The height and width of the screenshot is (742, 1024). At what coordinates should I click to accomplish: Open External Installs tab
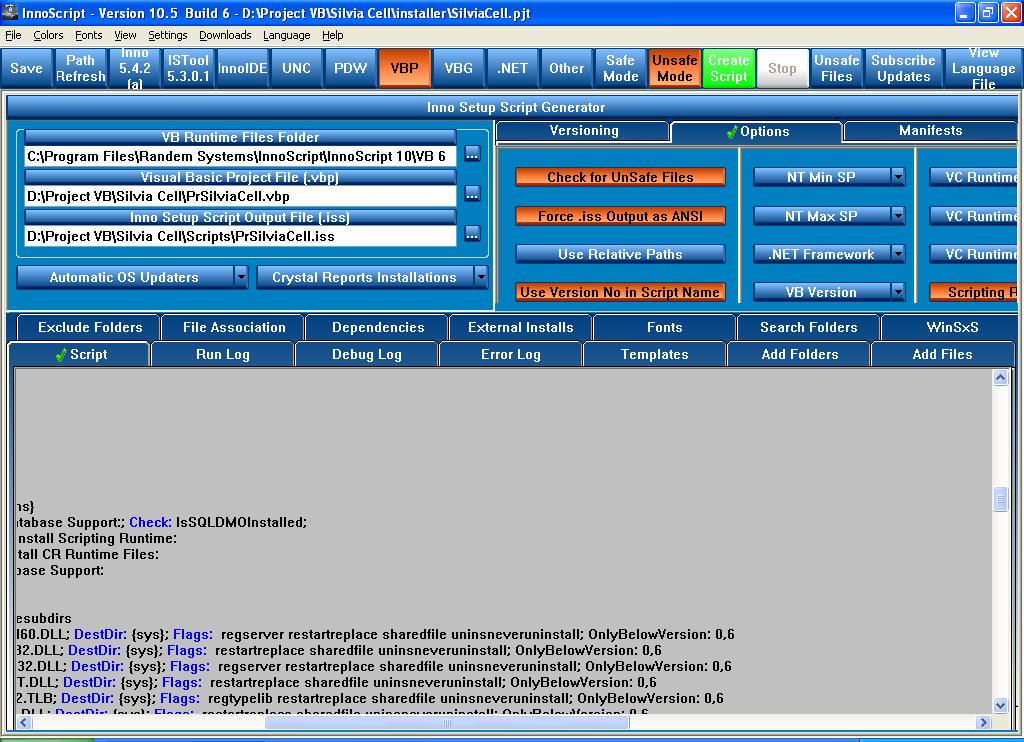pos(520,327)
